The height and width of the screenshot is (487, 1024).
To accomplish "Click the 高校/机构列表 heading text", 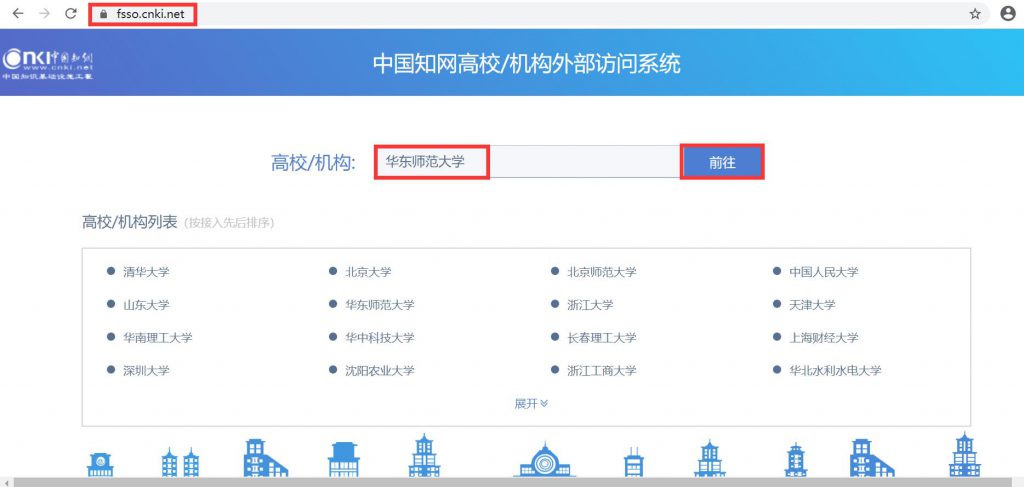I will [x=129, y=223].
